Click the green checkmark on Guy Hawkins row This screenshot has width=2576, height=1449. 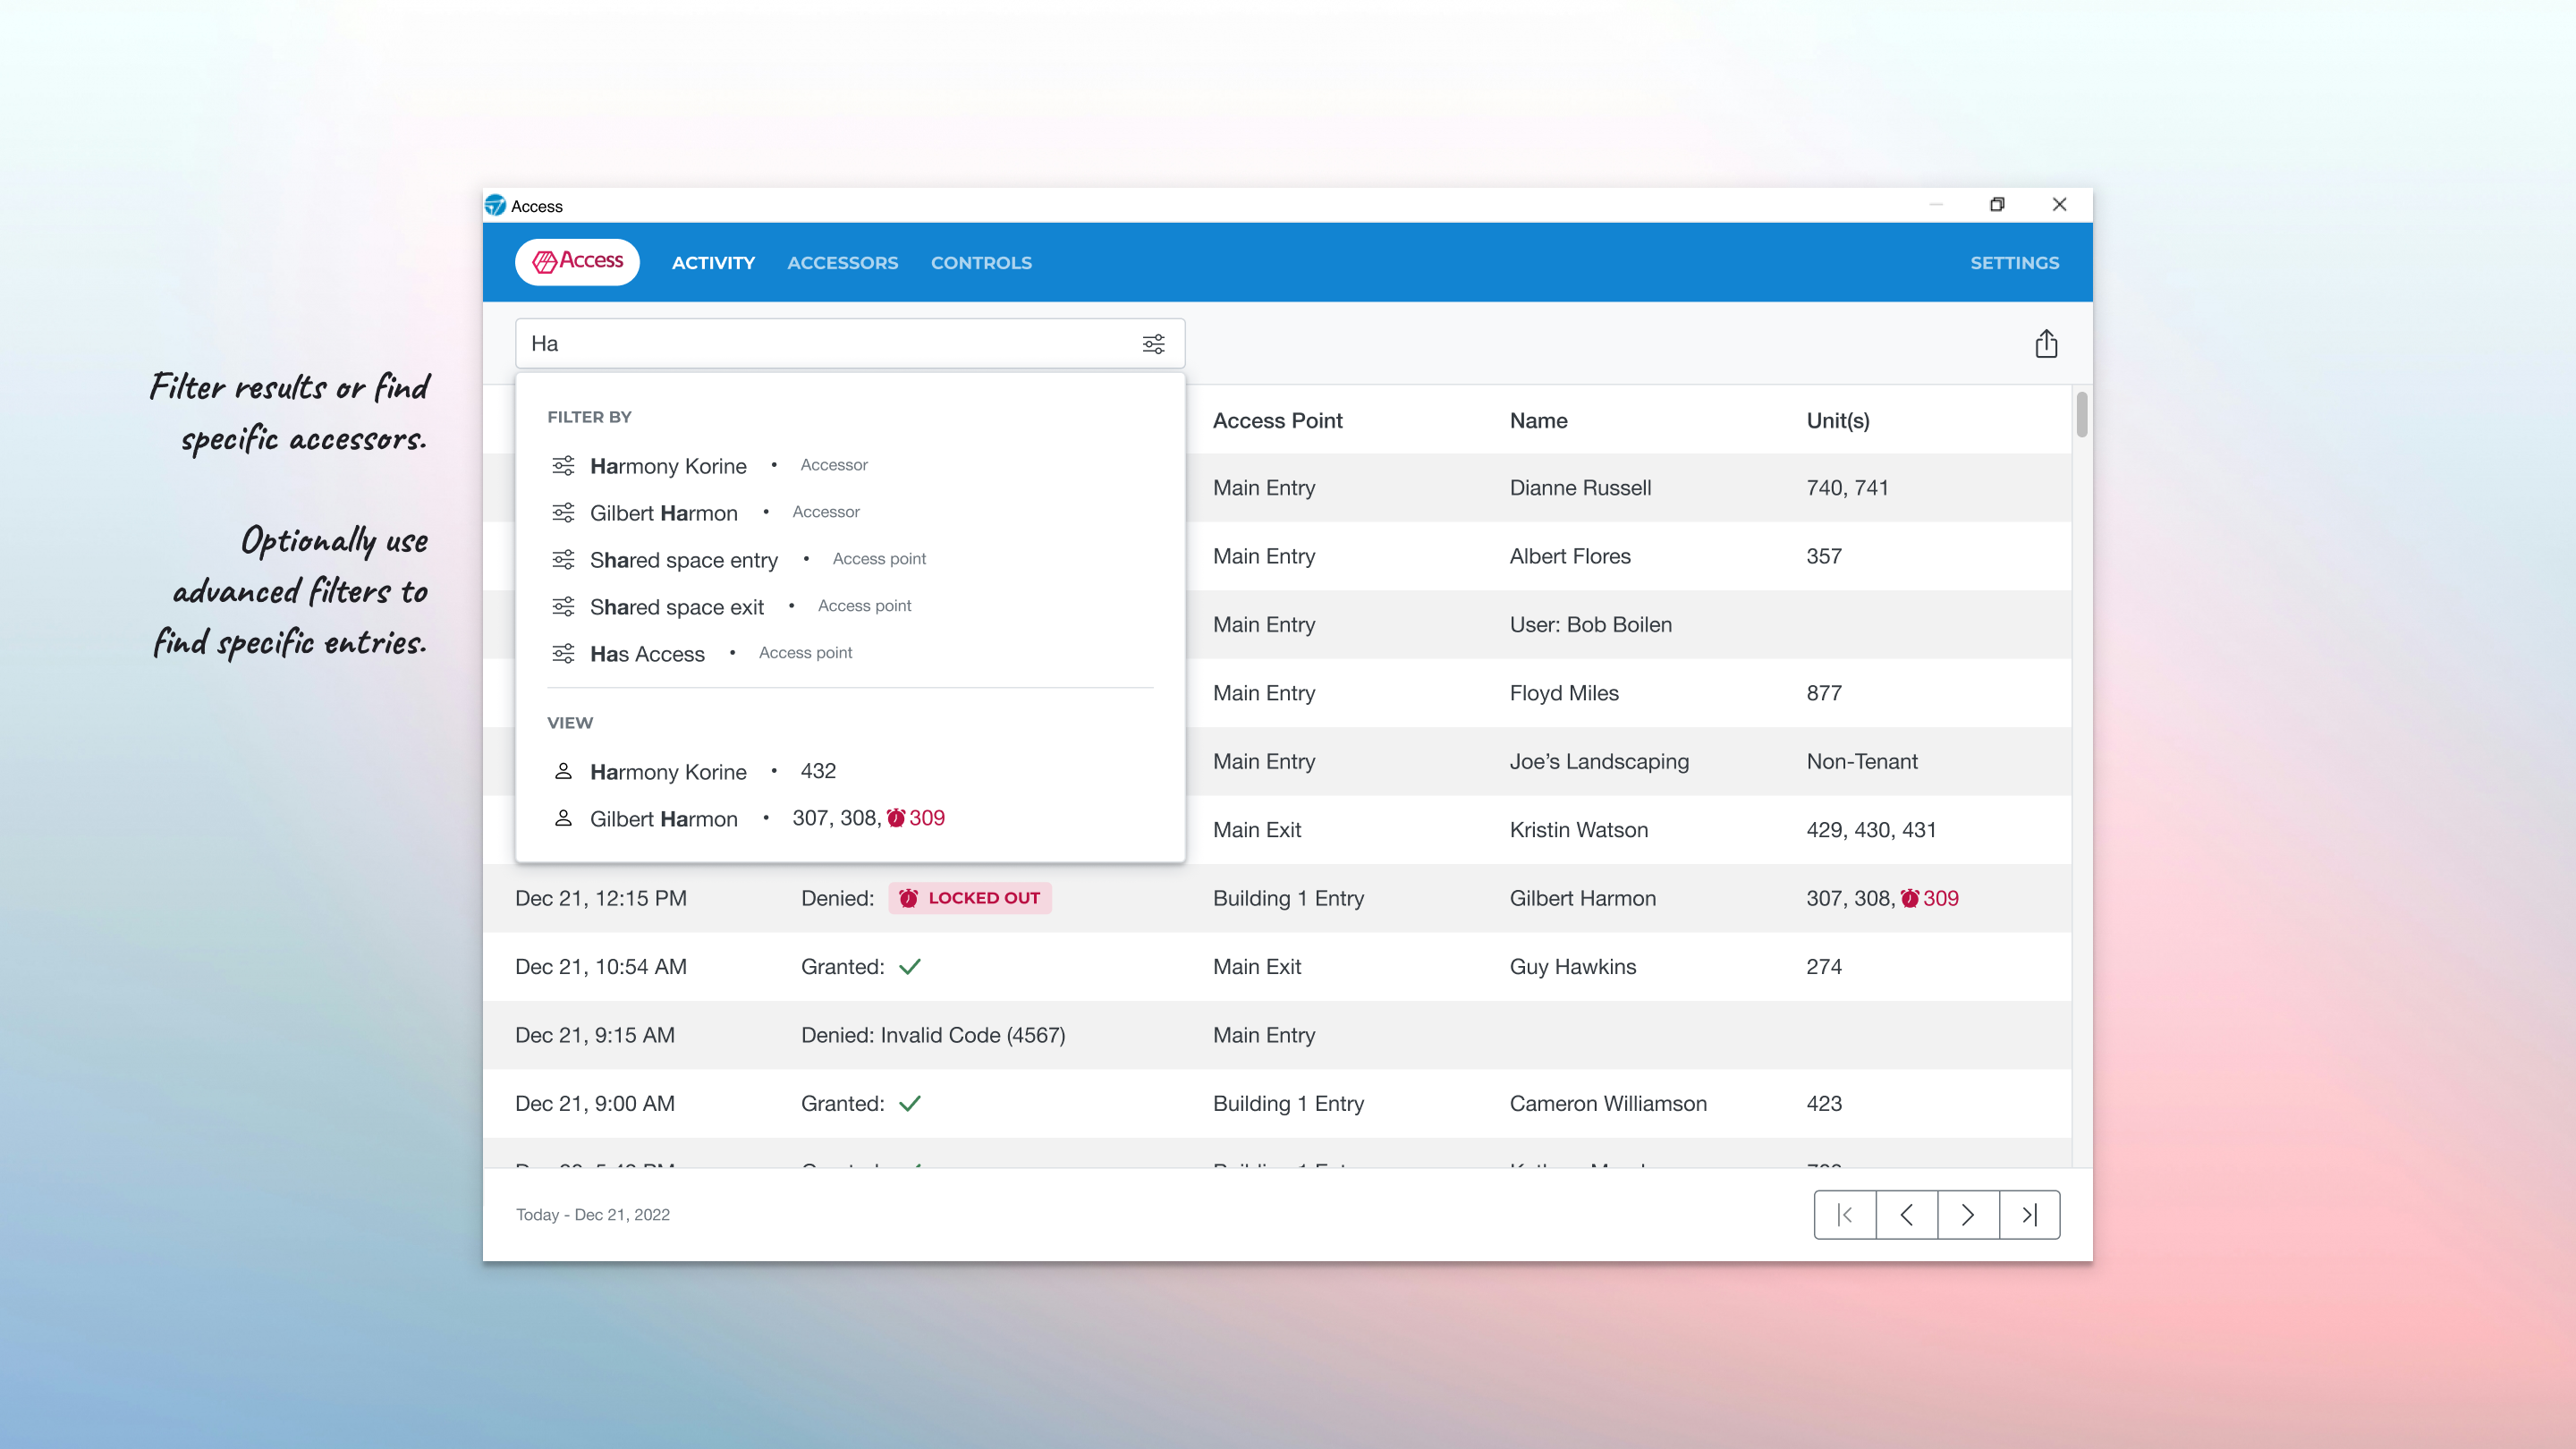[x=911, y=966]
